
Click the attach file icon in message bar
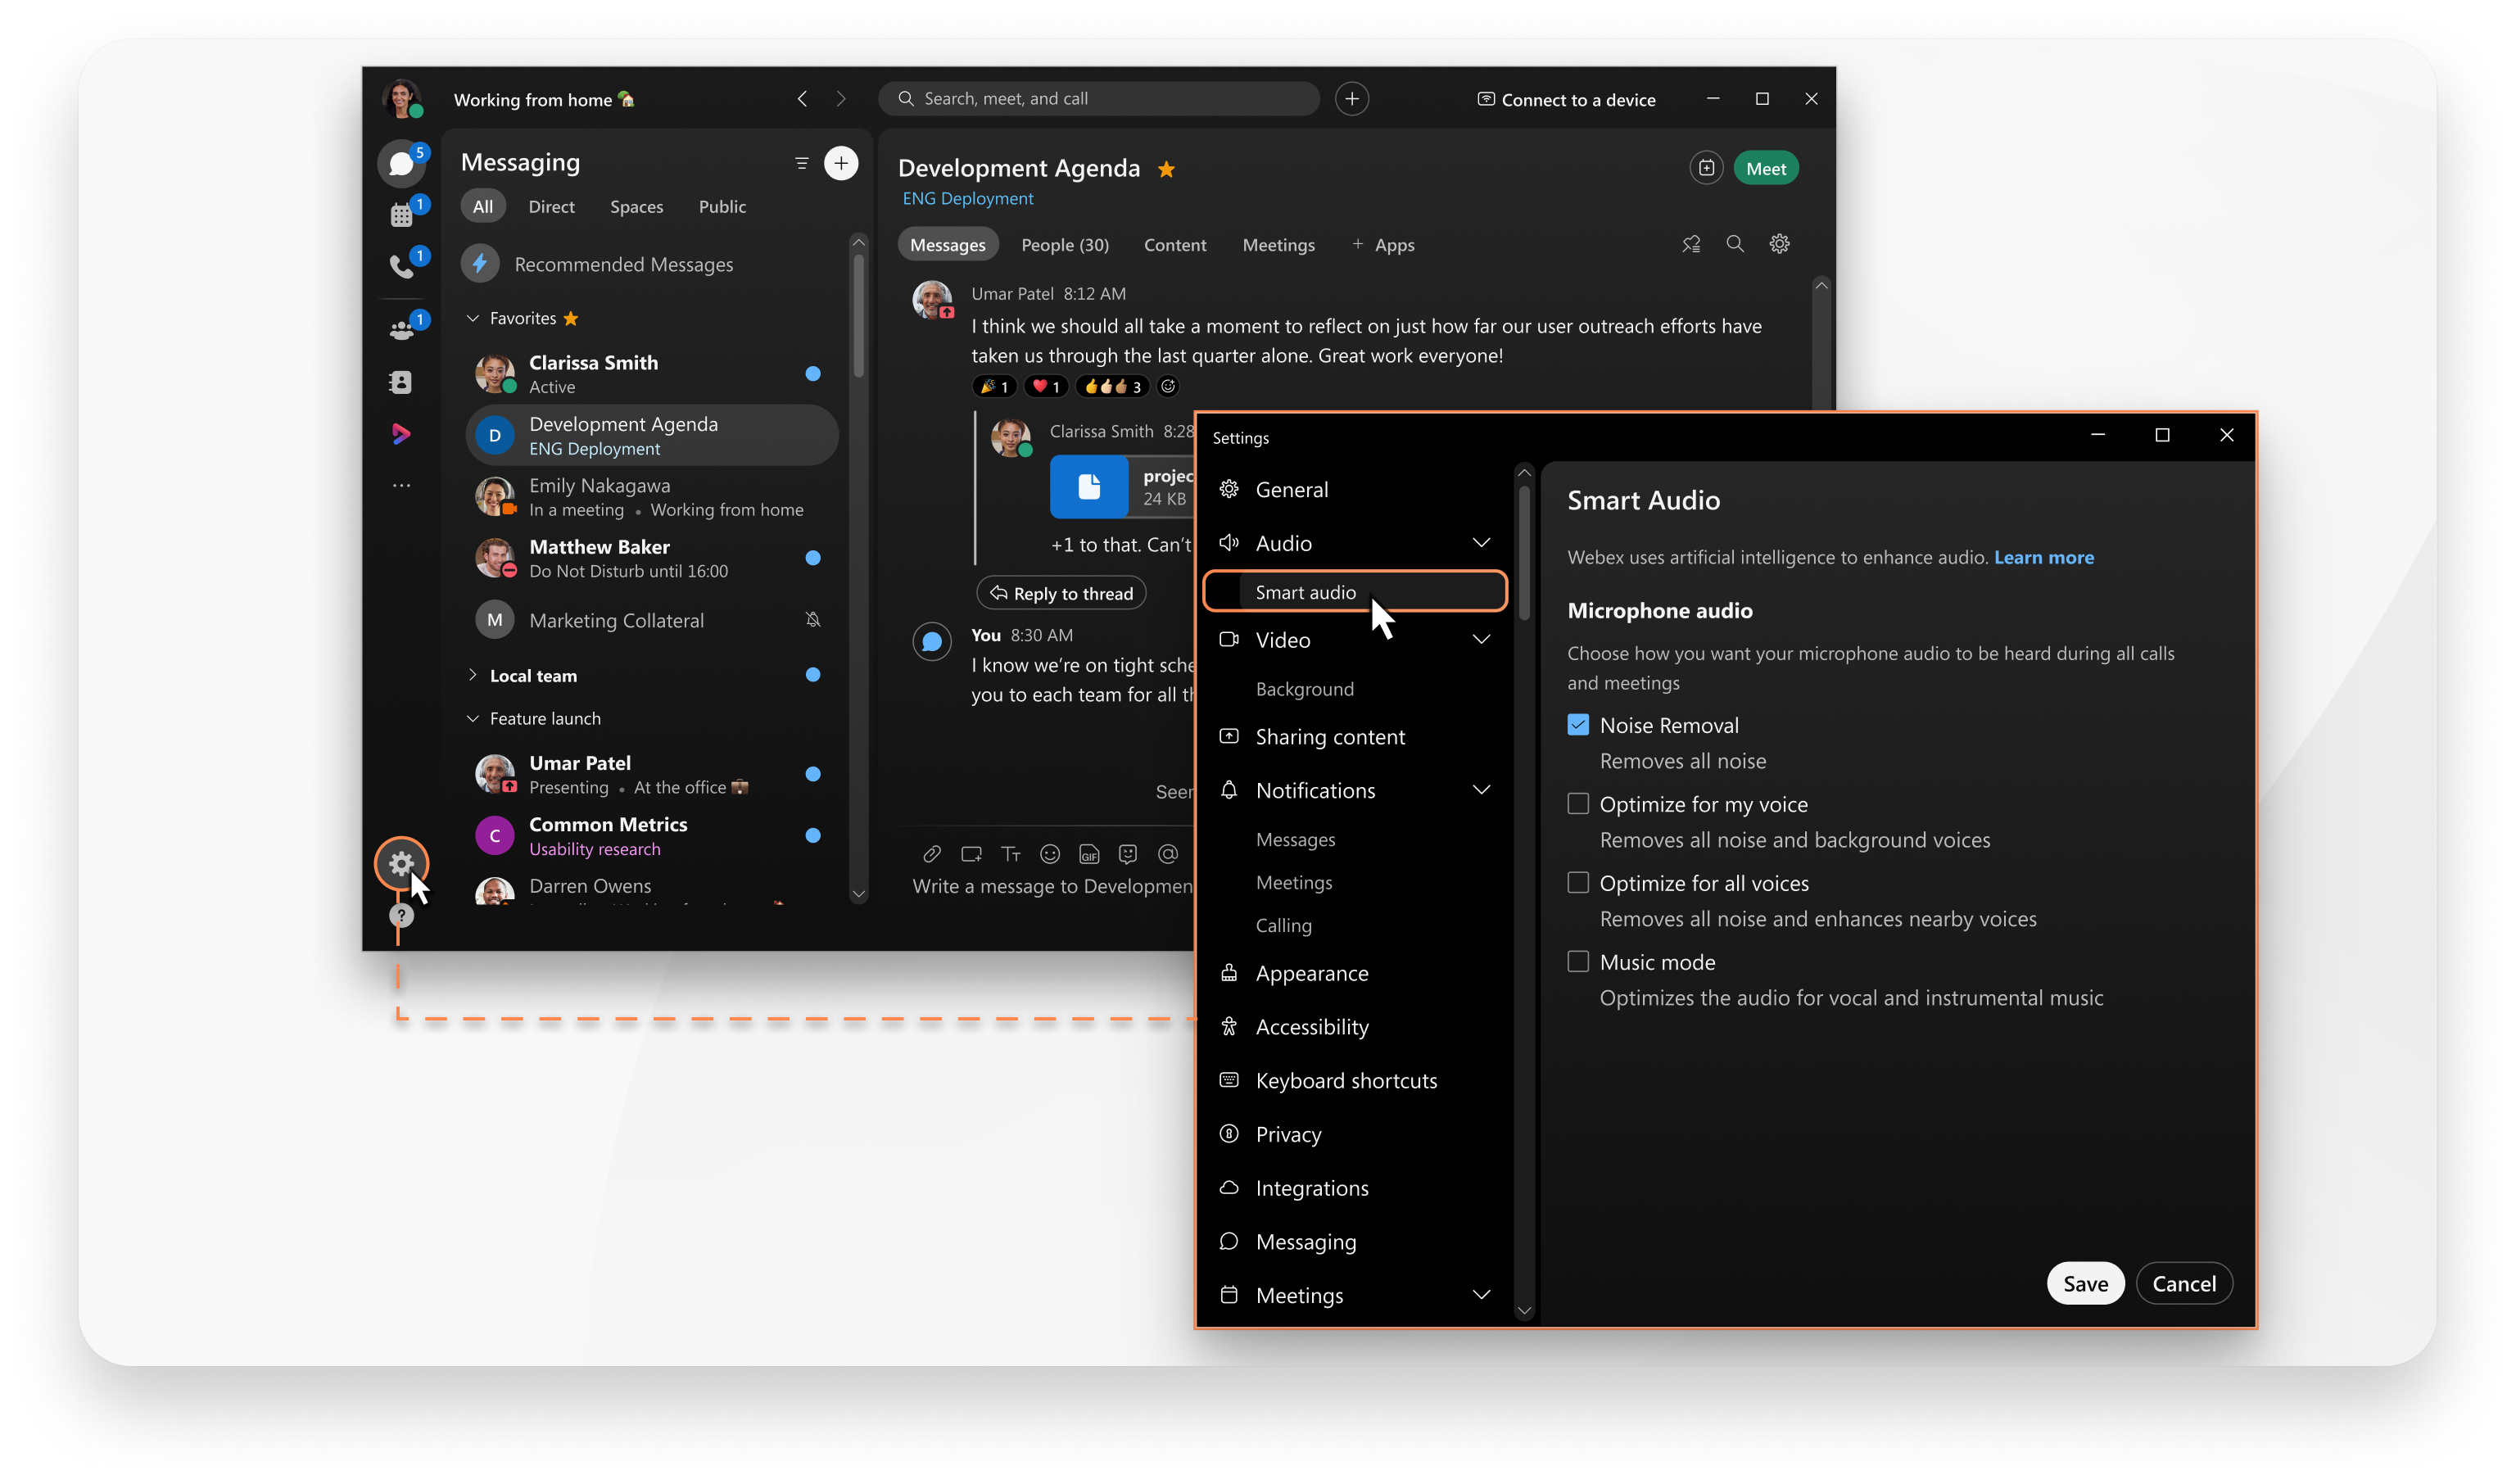(925, 853)
